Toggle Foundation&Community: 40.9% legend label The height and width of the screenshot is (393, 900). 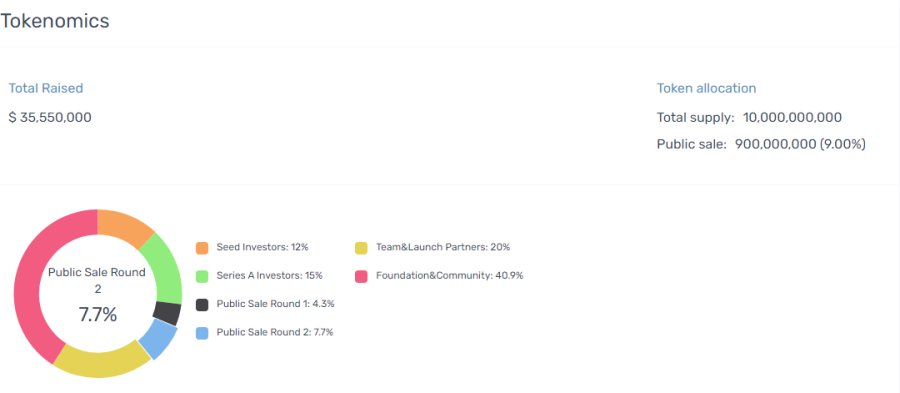[449, 275]
